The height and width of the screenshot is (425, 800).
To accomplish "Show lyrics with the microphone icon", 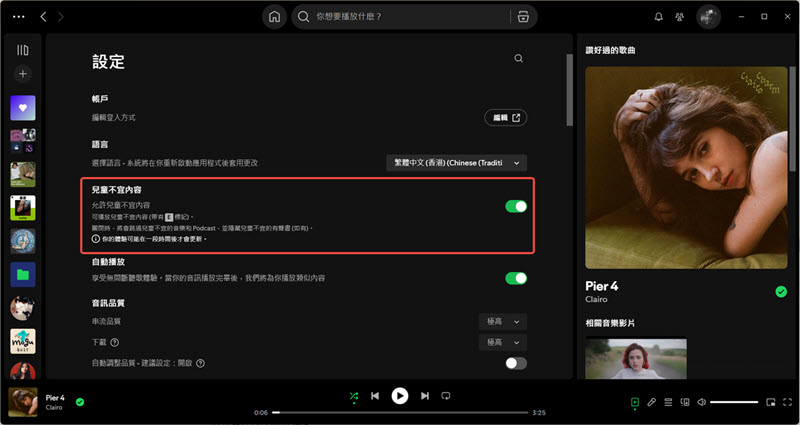I will coord(652,402).
